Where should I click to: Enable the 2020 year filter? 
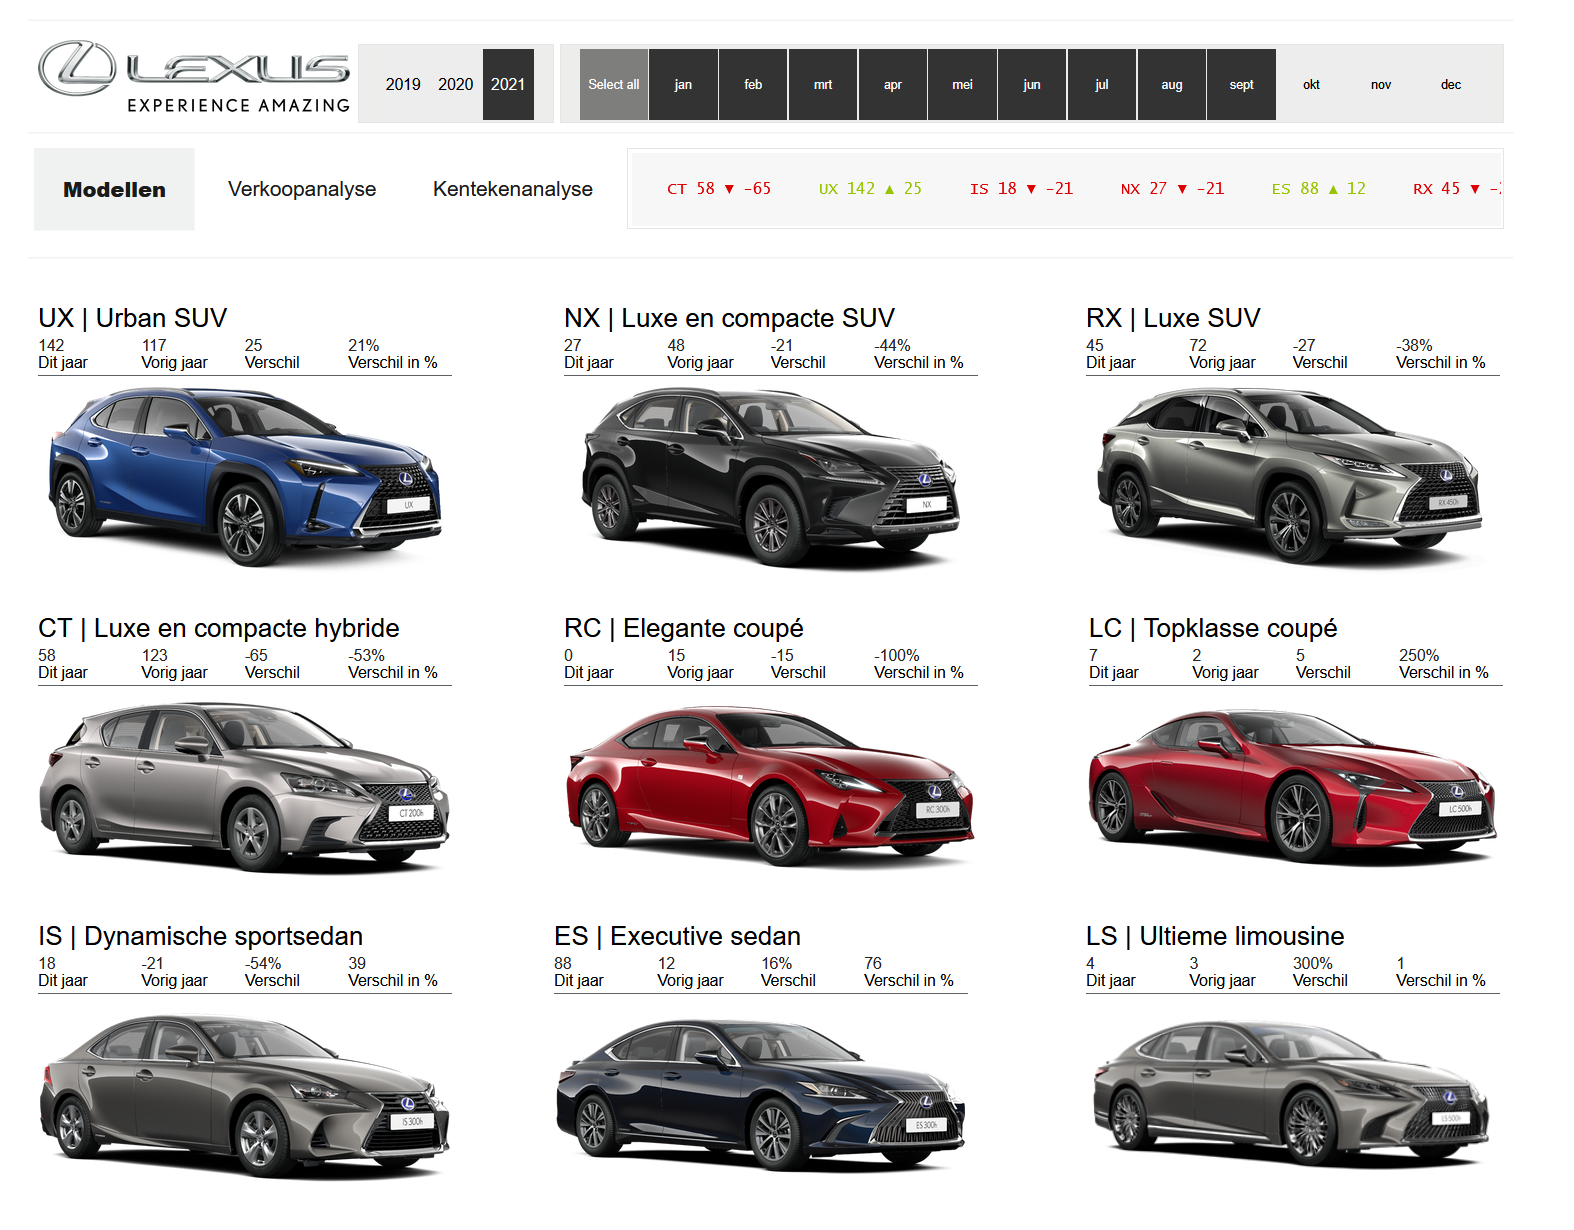pyautogui.click(x=455, y=85)
